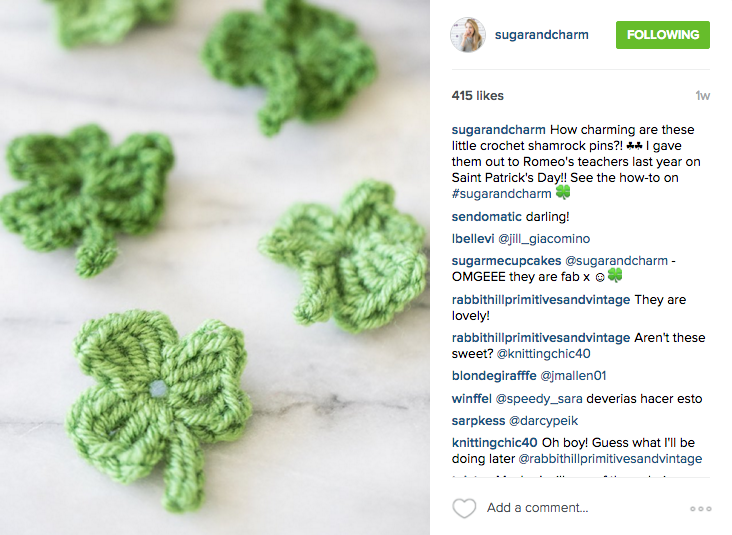
Task: Click the Add a comment field
Action: click(537, 507)
